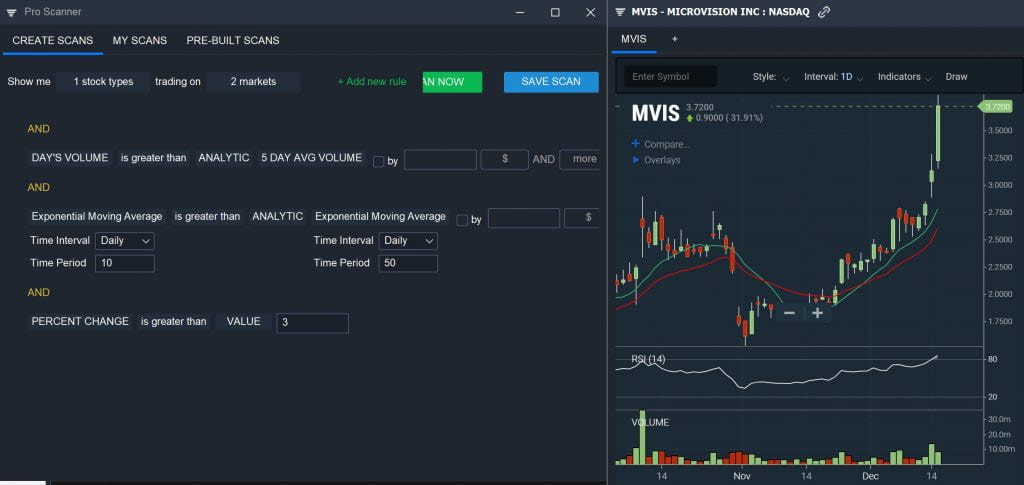Zoom in chart with plus button
The image size is (1024, 485).
(x=817, y=313)
